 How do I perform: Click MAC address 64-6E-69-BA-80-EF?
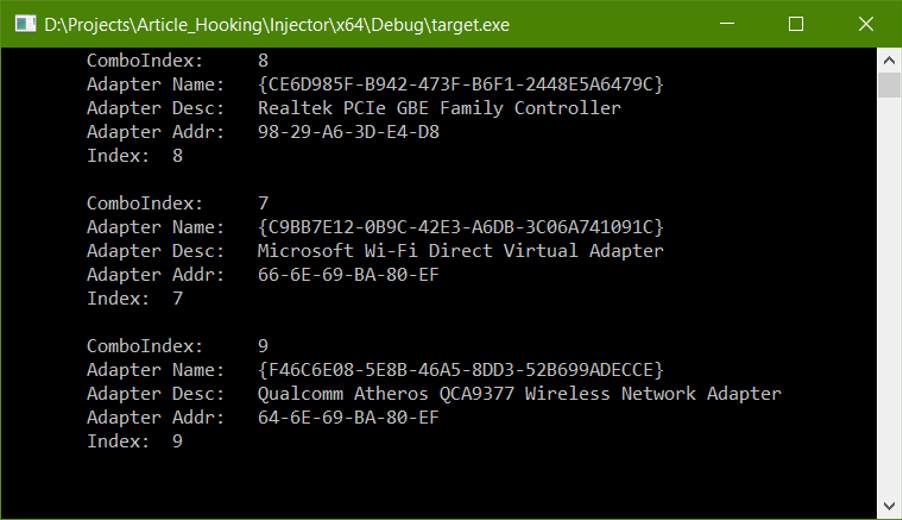[348, 418]
